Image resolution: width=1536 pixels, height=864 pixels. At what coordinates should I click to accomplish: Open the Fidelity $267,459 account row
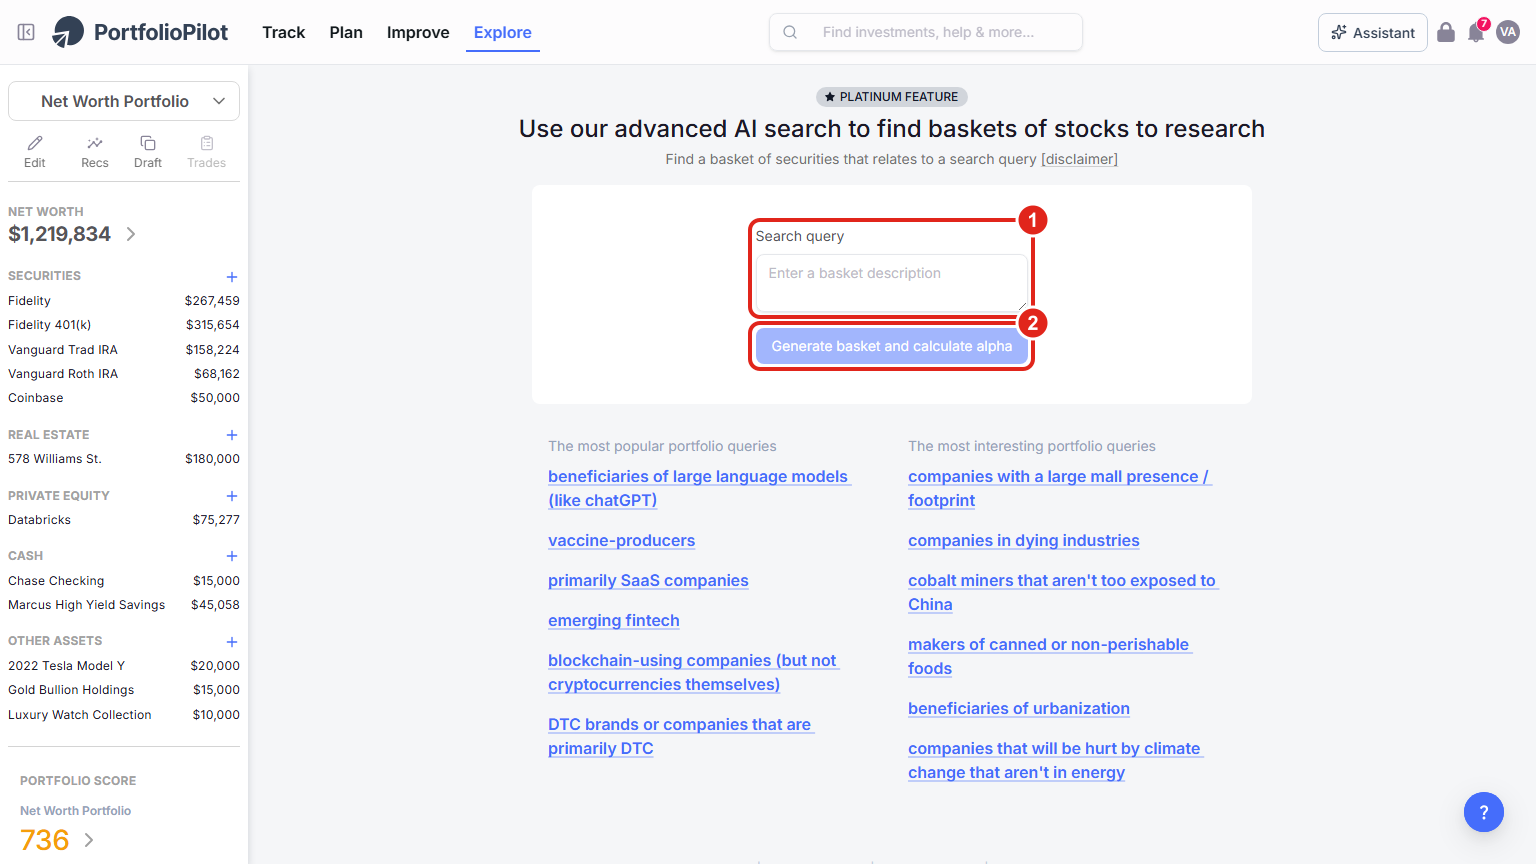tap(124, 301)
